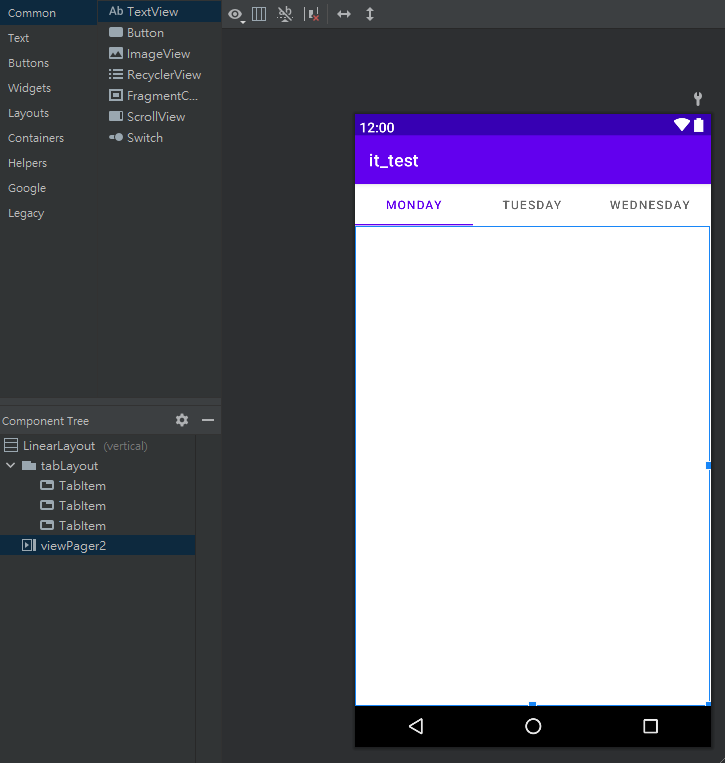Collapse the tabLayout tree node
Image resolution: width=725 pixels, height=763 pixels.
tap(10, 466)
